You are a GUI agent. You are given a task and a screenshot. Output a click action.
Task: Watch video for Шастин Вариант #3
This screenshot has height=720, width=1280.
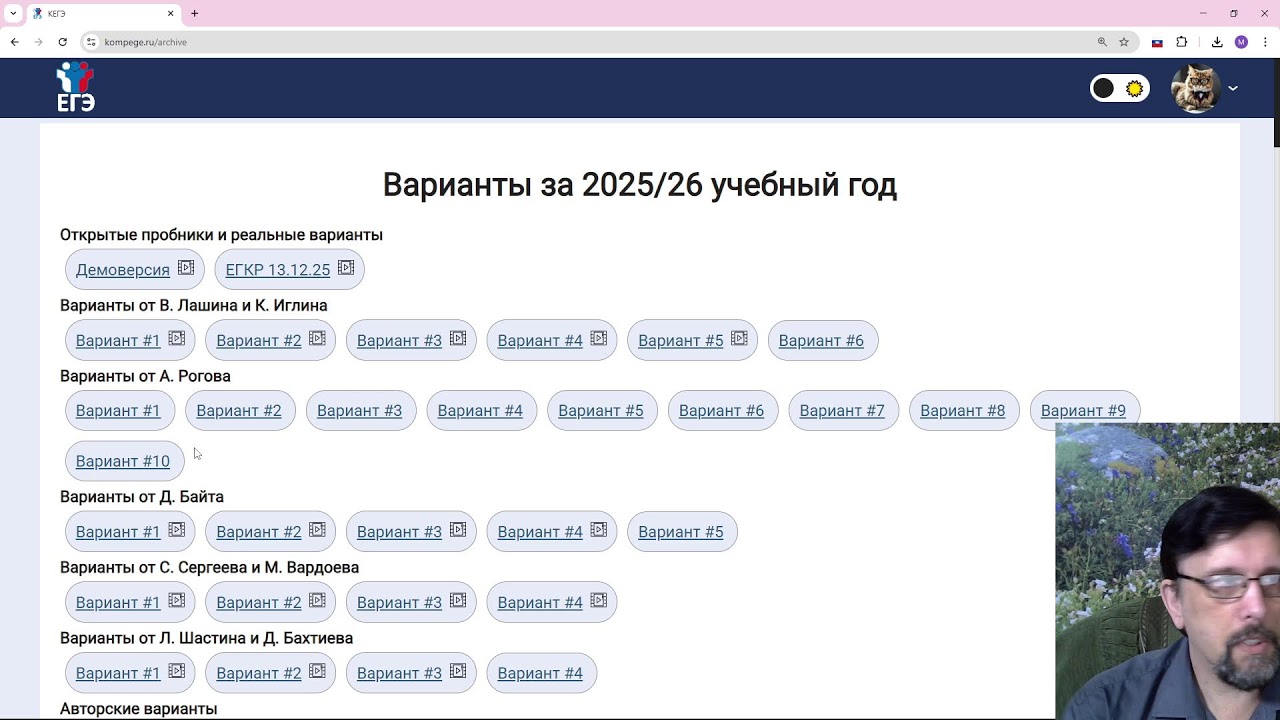point(458,672)
